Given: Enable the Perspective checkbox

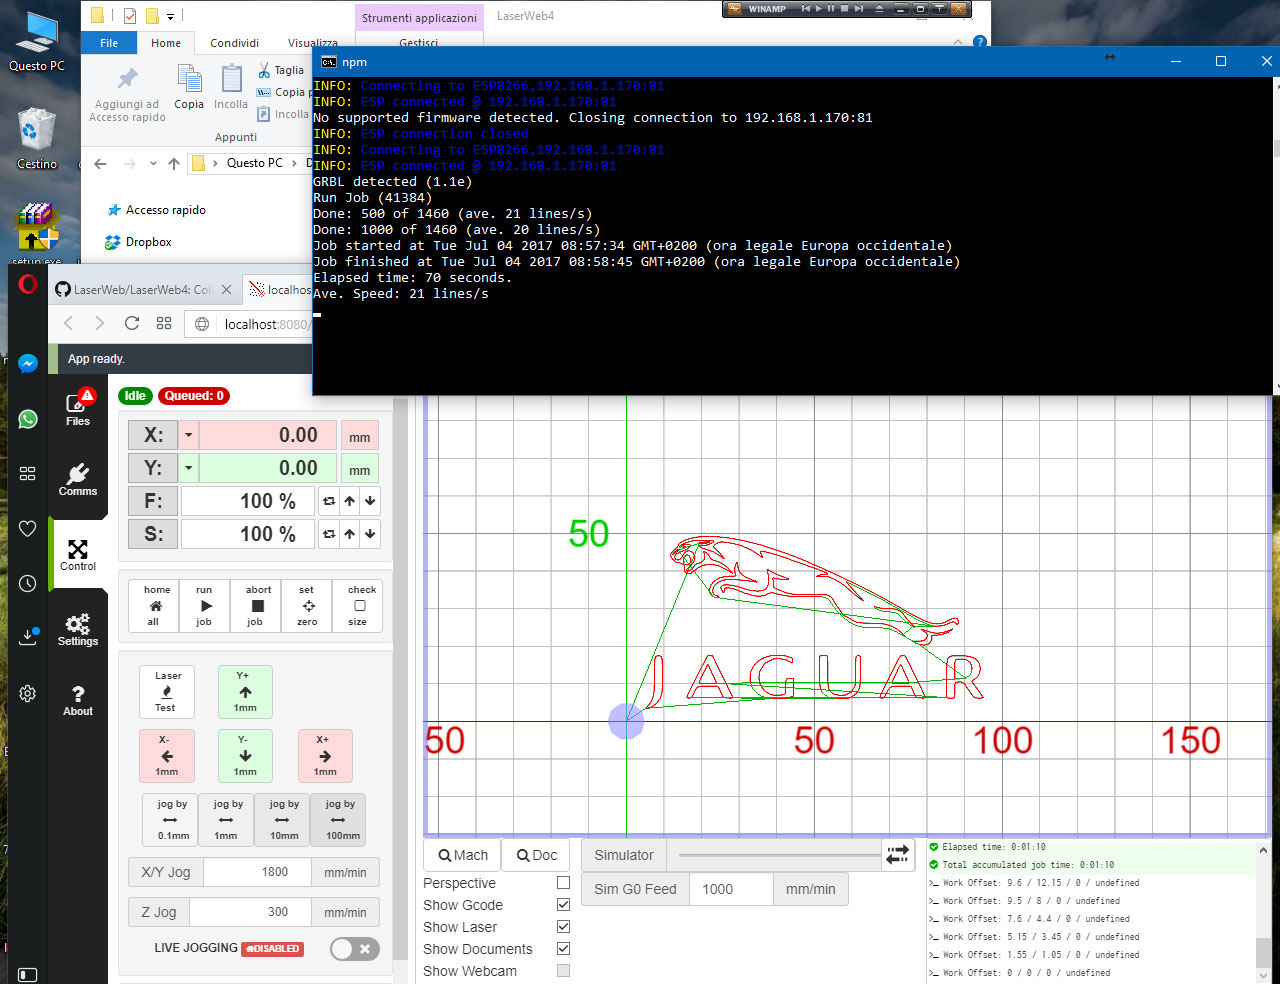Looking at the screenshot, I should click(x=563, y=883).
